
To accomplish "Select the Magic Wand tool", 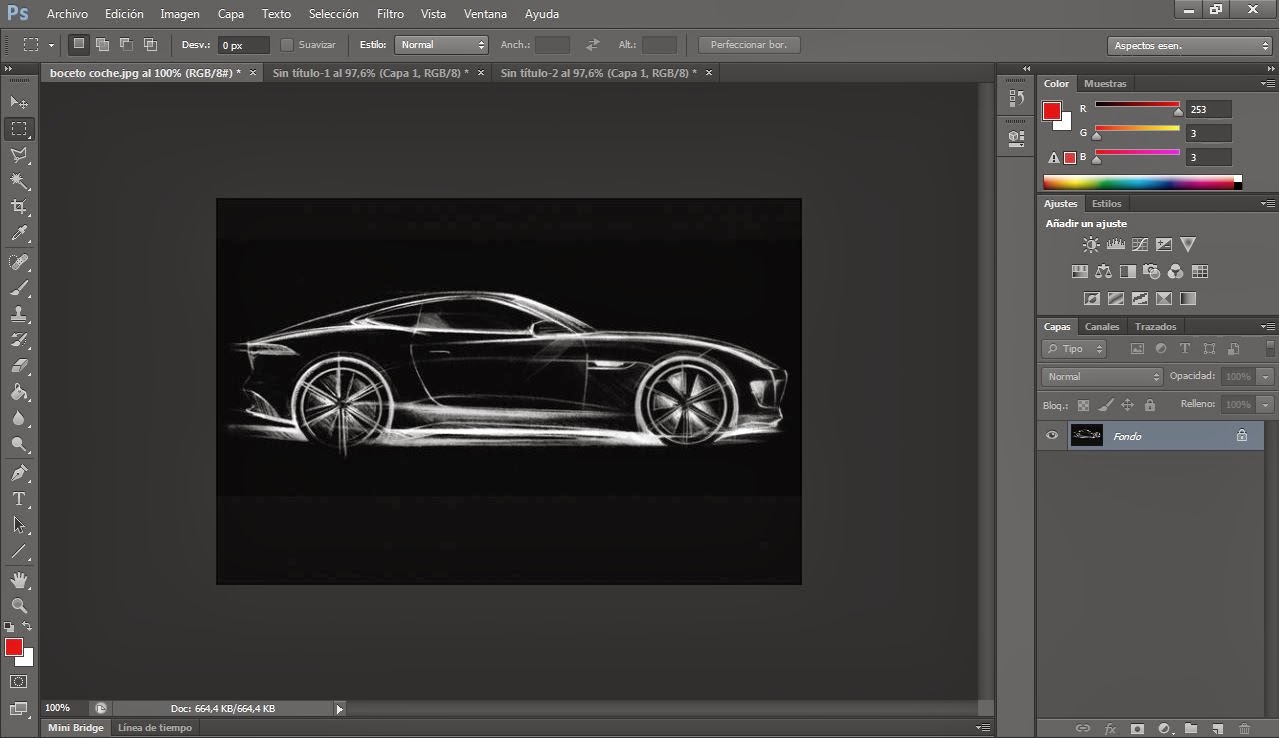I will coord(19,181).
